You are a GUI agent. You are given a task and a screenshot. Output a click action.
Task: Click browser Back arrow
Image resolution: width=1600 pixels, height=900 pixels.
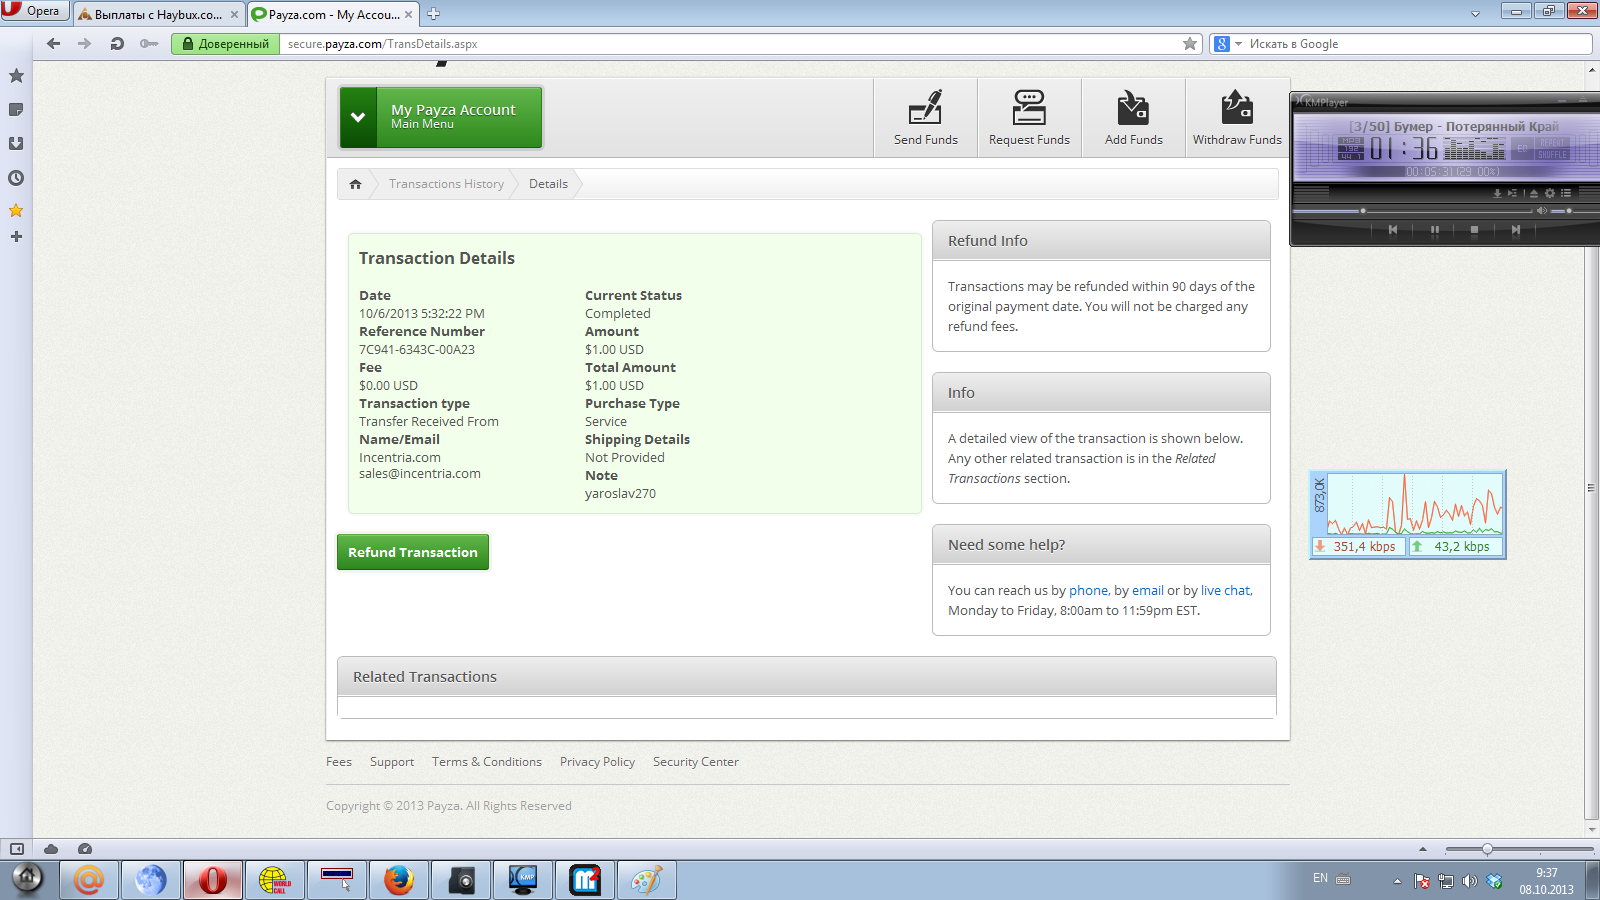[x=54, y=44]
